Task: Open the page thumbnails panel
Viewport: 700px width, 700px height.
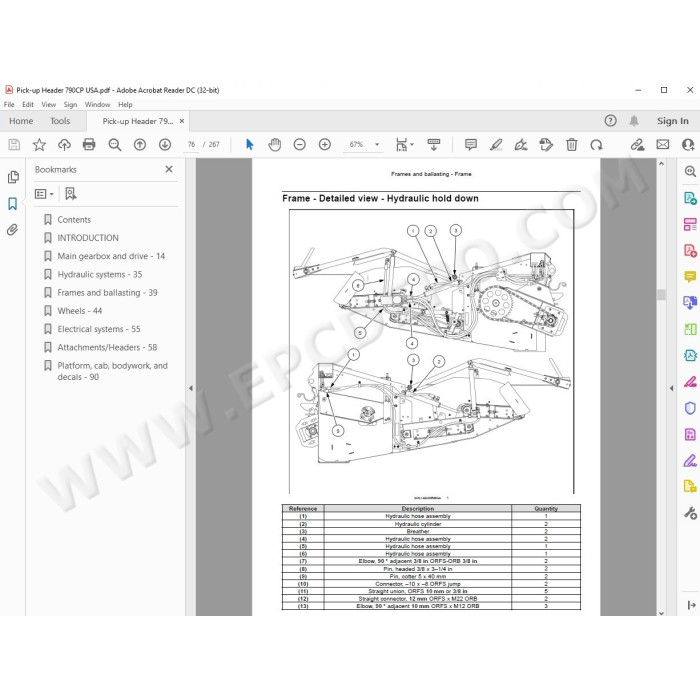Action: coord(13,177)
